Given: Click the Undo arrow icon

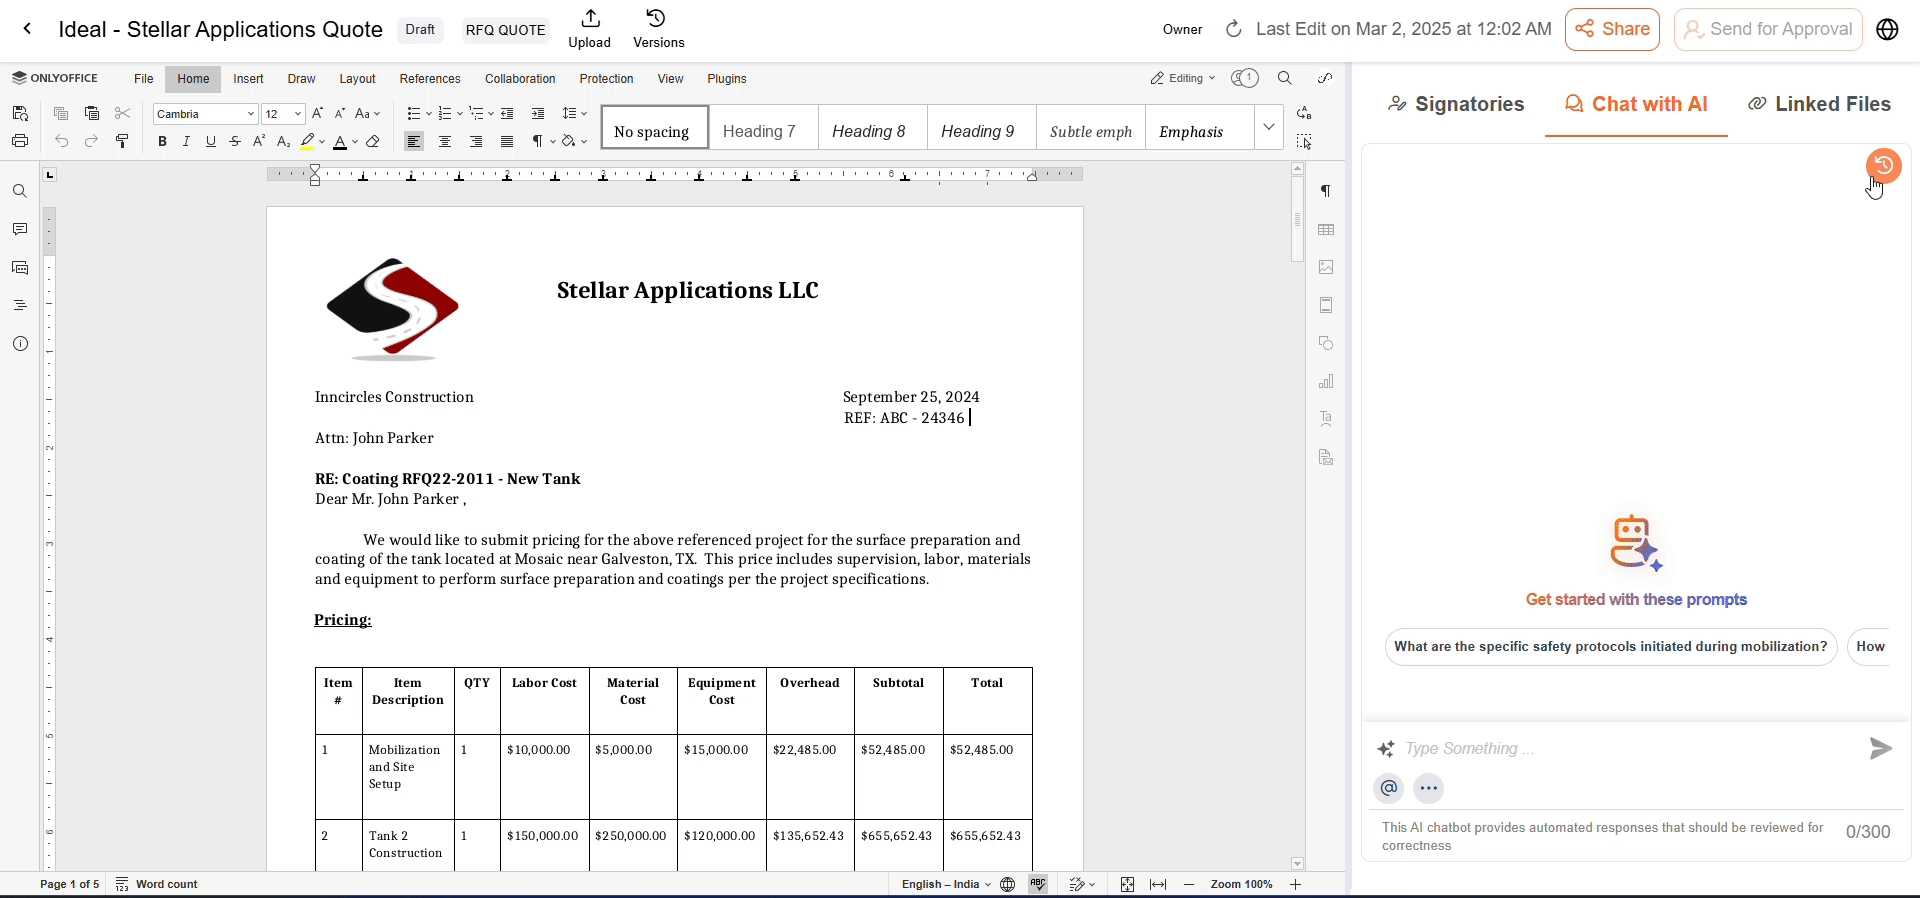Looking at the screenshot, I should 61,142.
